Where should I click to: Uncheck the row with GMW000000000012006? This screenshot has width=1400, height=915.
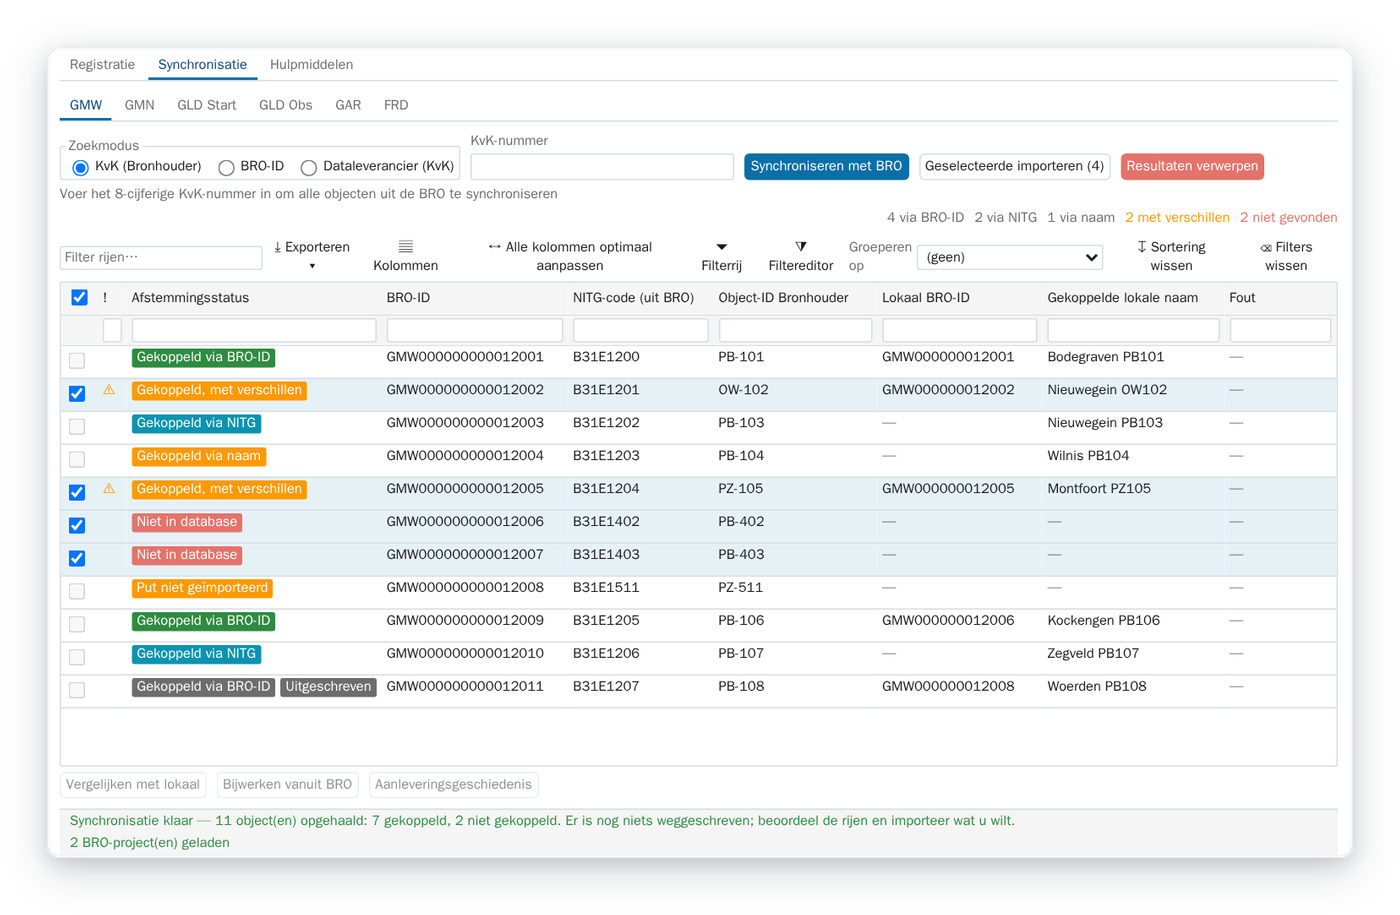[x=77, y=525]
